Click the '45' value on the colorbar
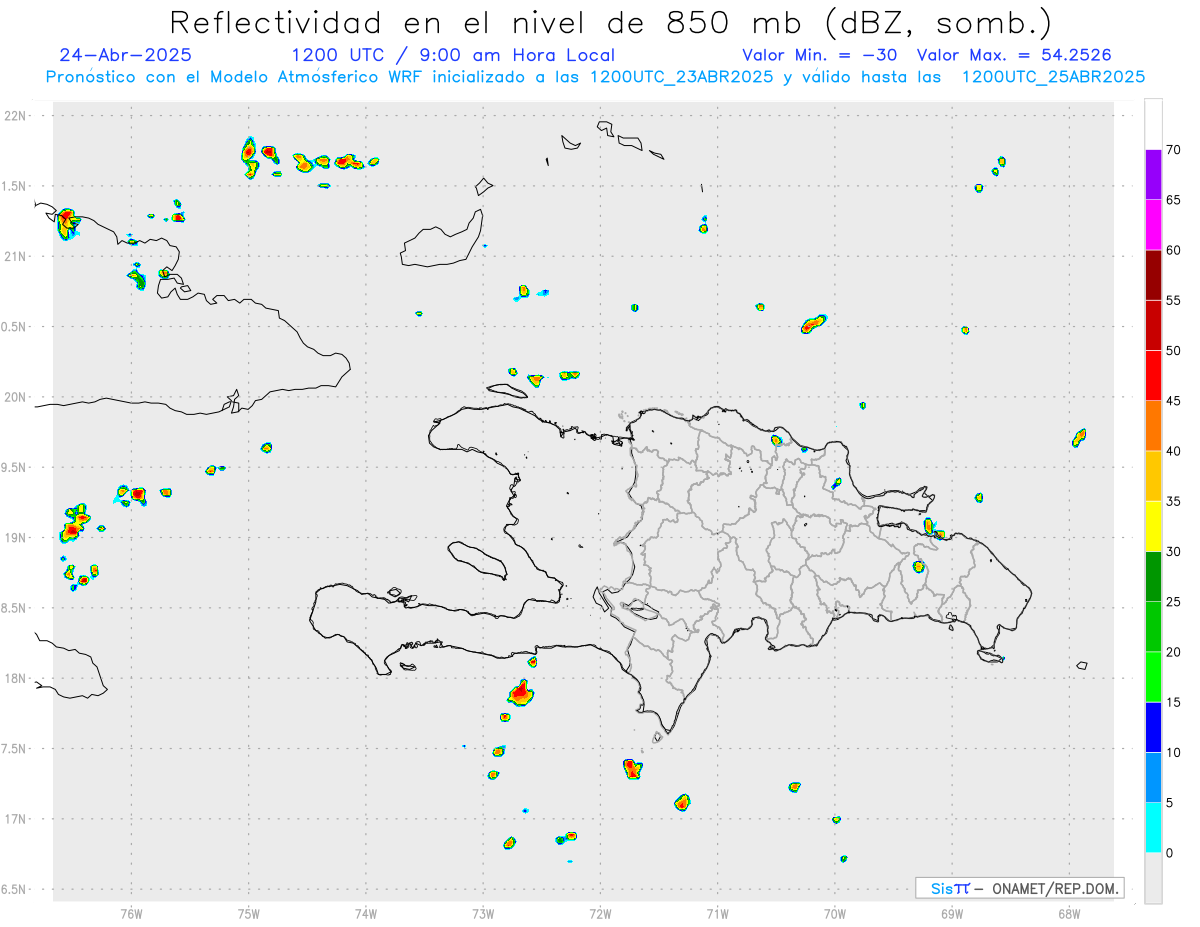This screenshot has width=1200, height=927. pyautogui.click(x=1173, y=401)
